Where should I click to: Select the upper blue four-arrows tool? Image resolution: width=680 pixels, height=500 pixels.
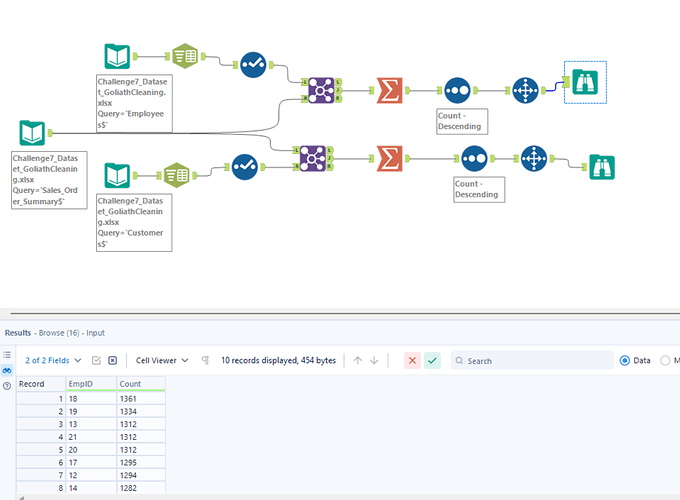point(525,91)
